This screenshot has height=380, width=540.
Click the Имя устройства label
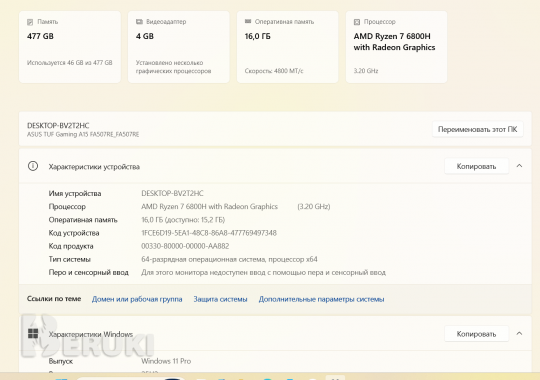click(75, 193)
